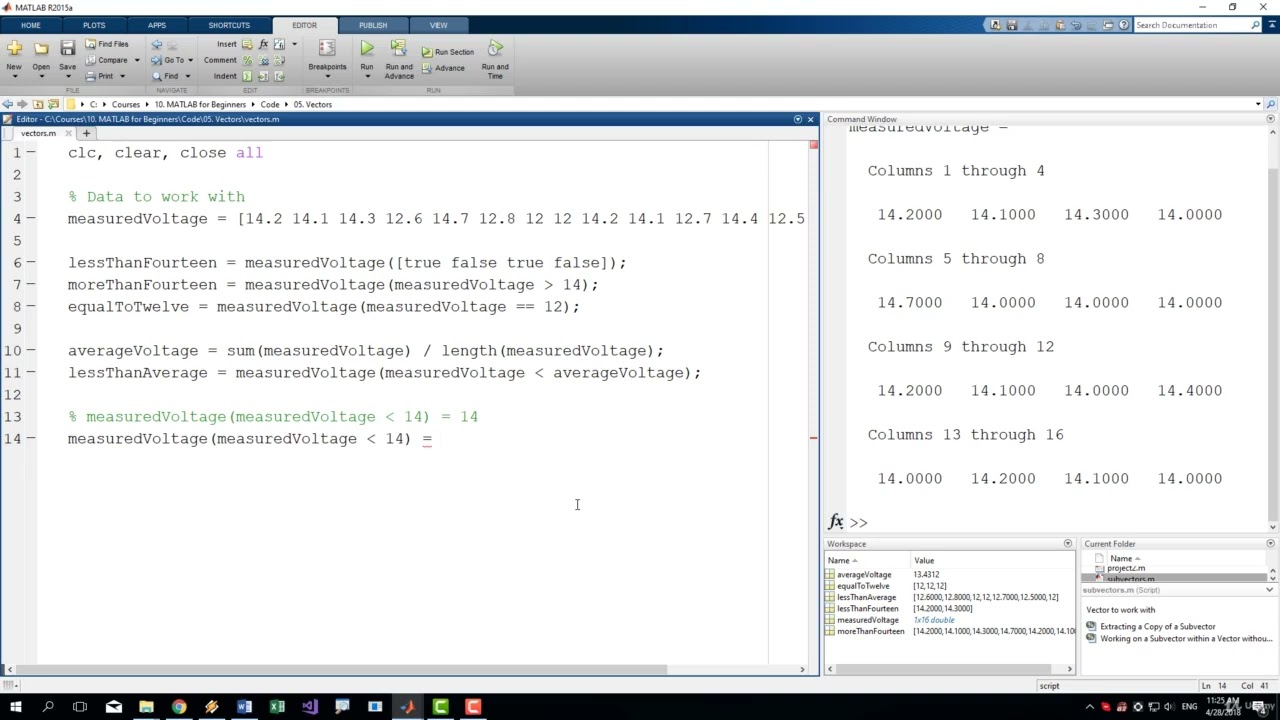This screenshot has height=720, width=1280.
Task: Collapse the subvectors.m details panel
Action: (x=1269, y=590)
